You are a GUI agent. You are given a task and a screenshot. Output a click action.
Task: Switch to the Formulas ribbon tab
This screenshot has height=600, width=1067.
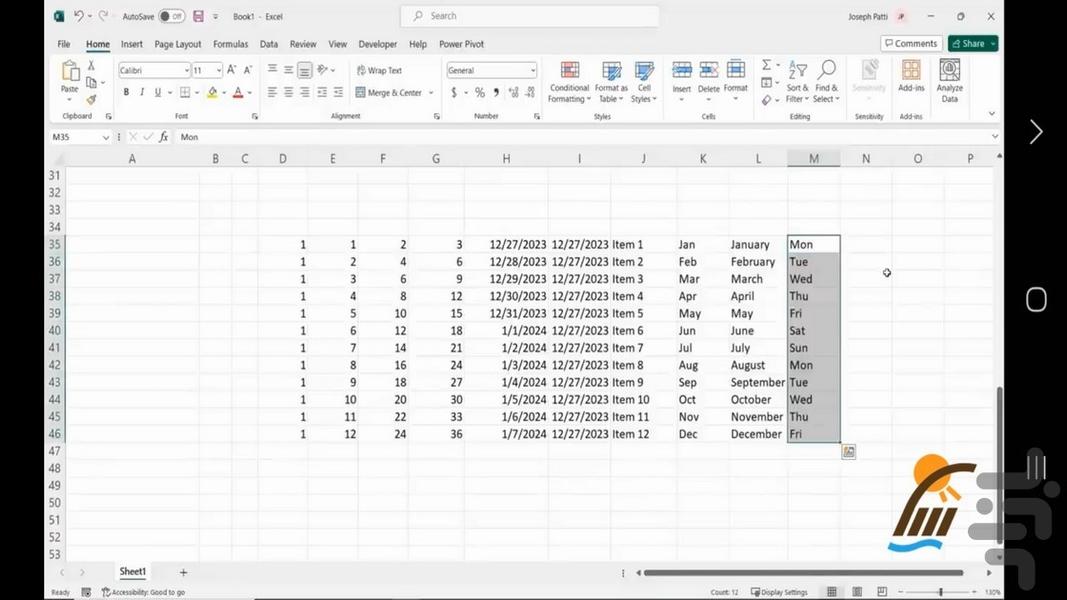230,44
